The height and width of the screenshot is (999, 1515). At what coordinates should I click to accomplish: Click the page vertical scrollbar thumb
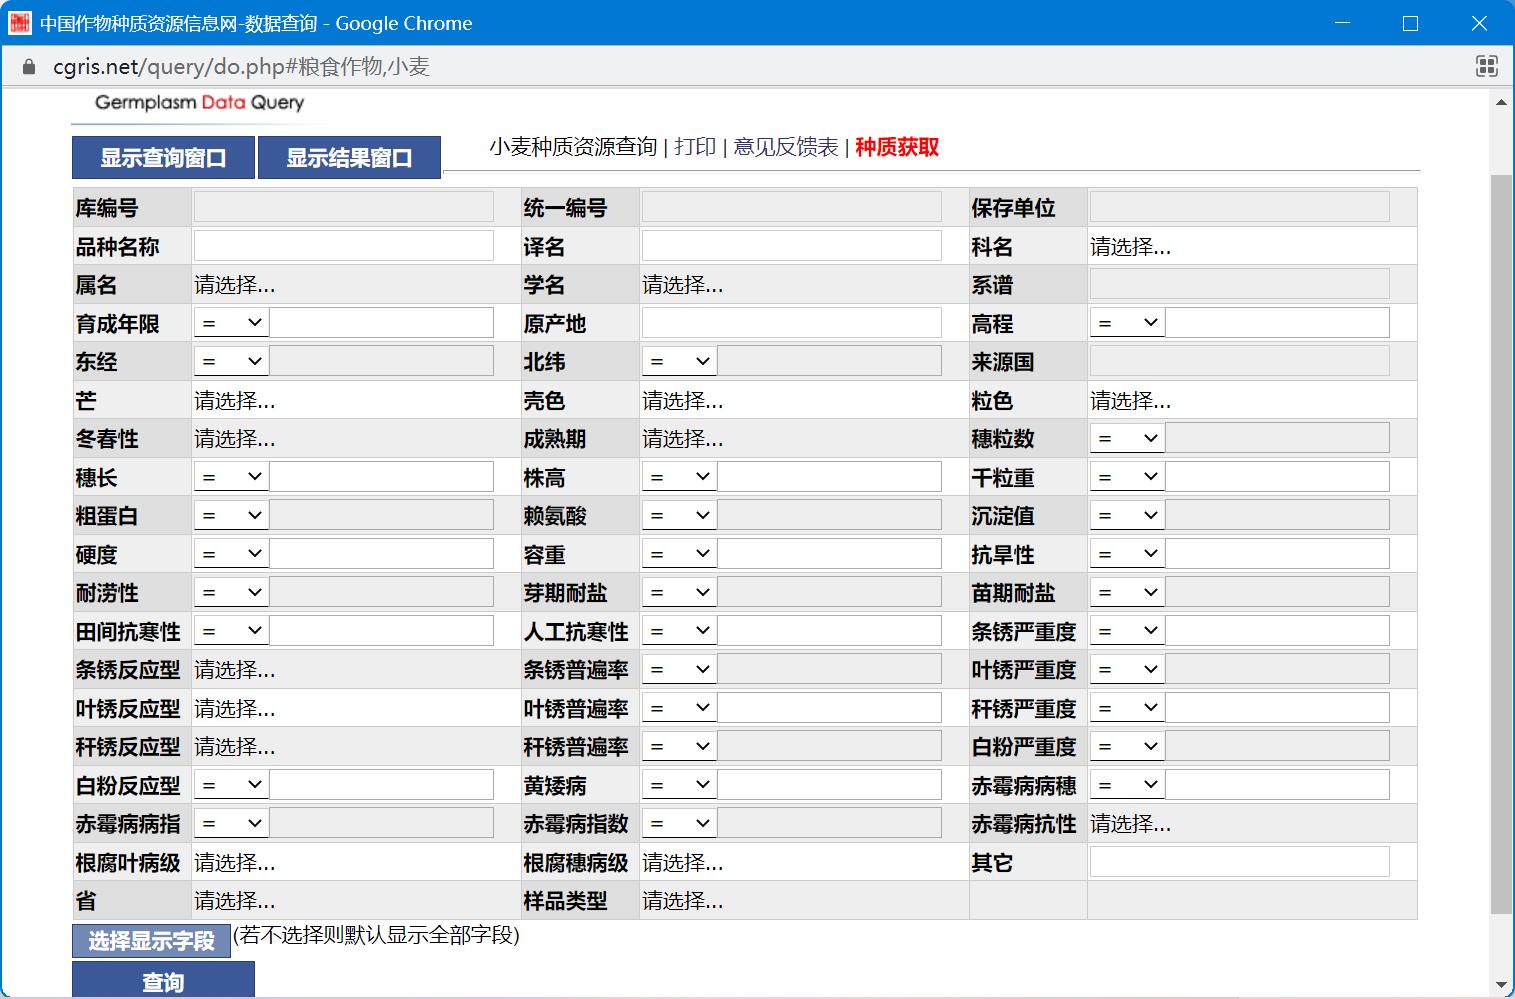1501,544
